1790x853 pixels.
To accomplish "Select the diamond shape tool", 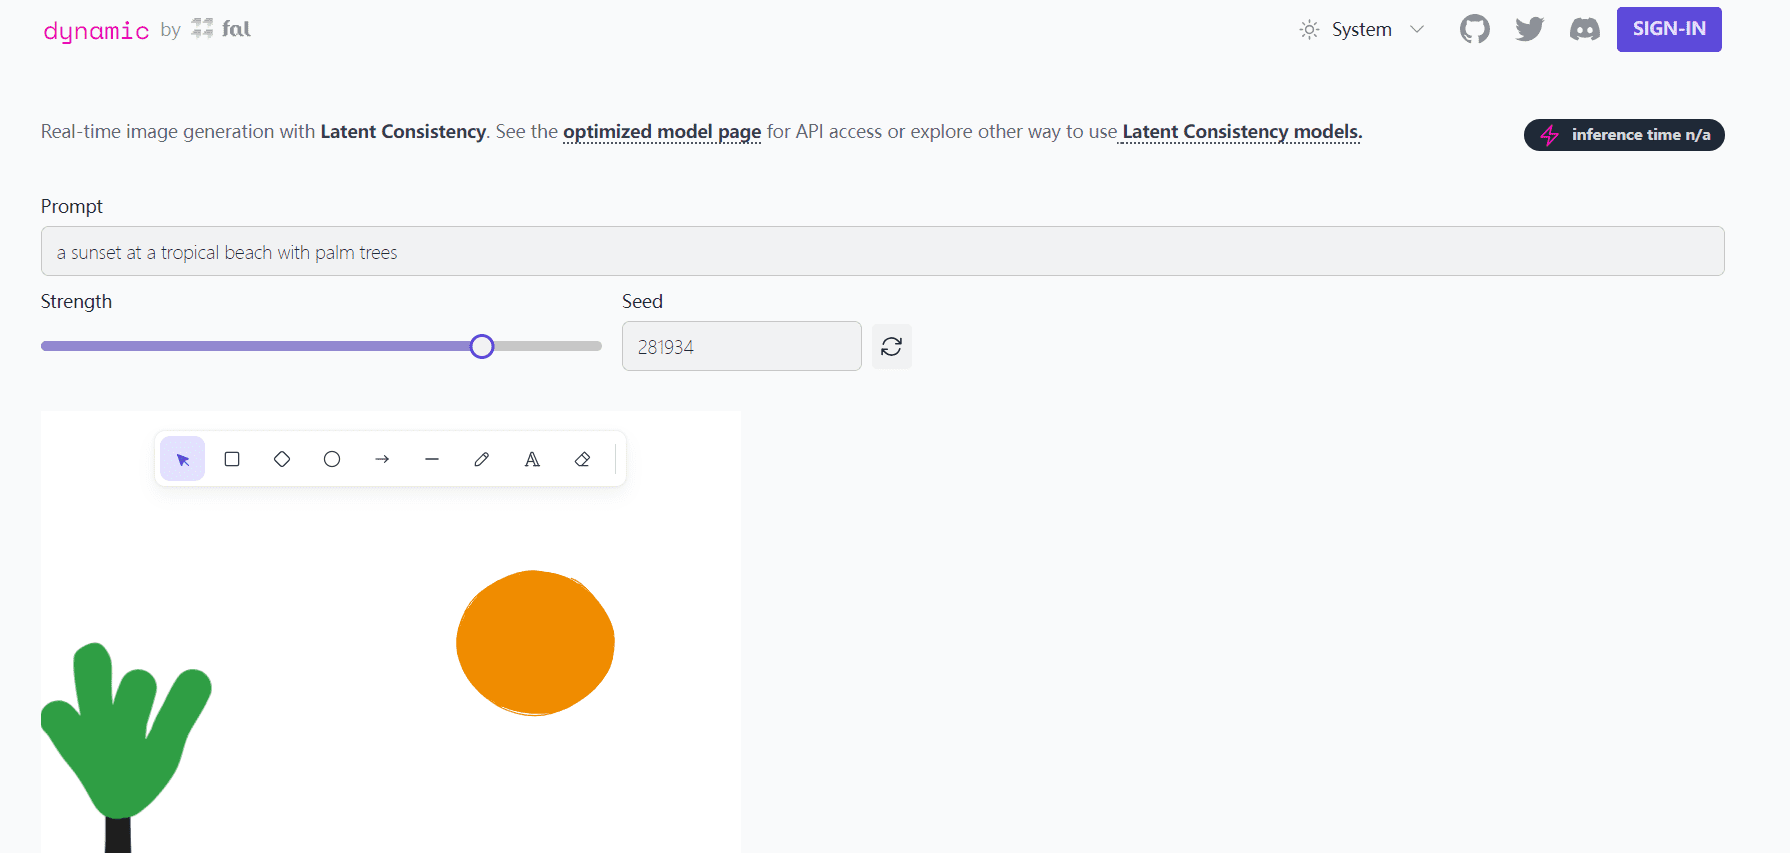I will pyautogui.click(x=282, y=459).
